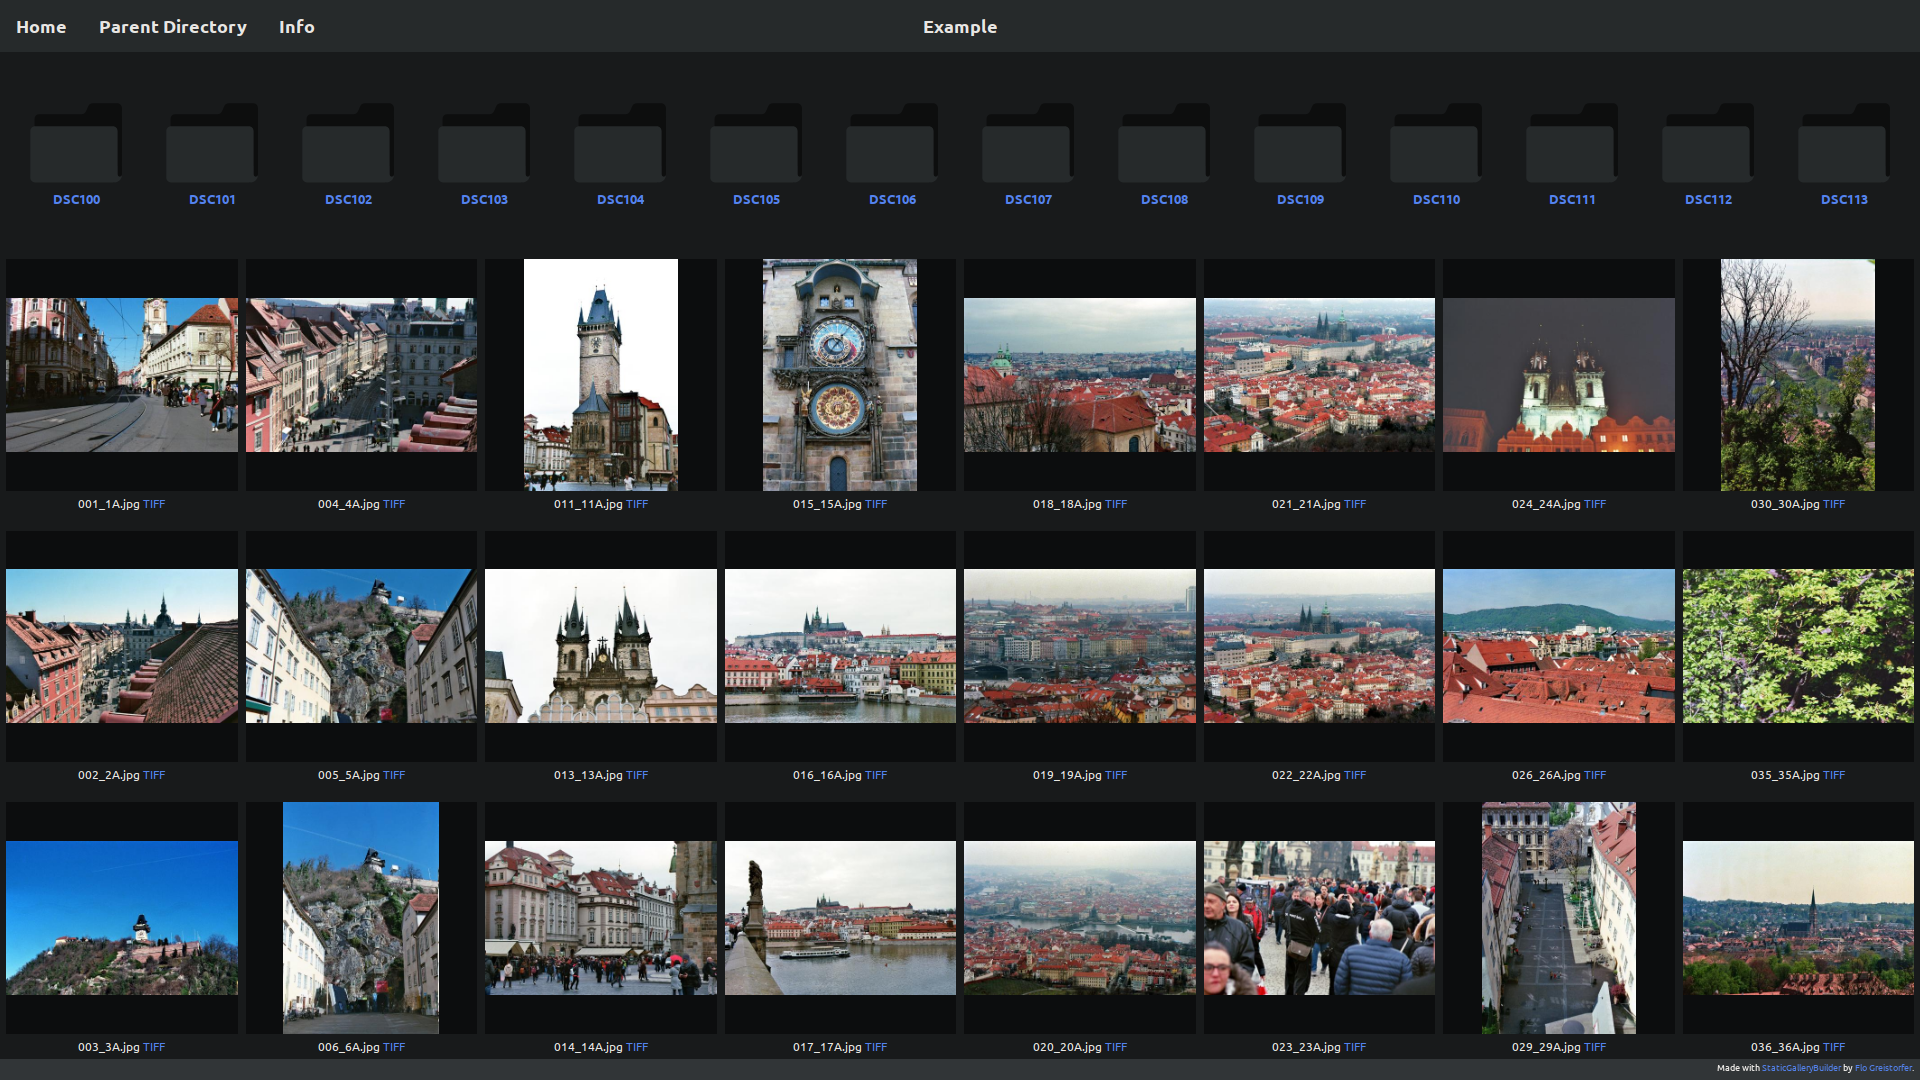Open the DSC109 folder icon
The height and width of the screenshot is (1080, 1920).
click(1300, 144)
